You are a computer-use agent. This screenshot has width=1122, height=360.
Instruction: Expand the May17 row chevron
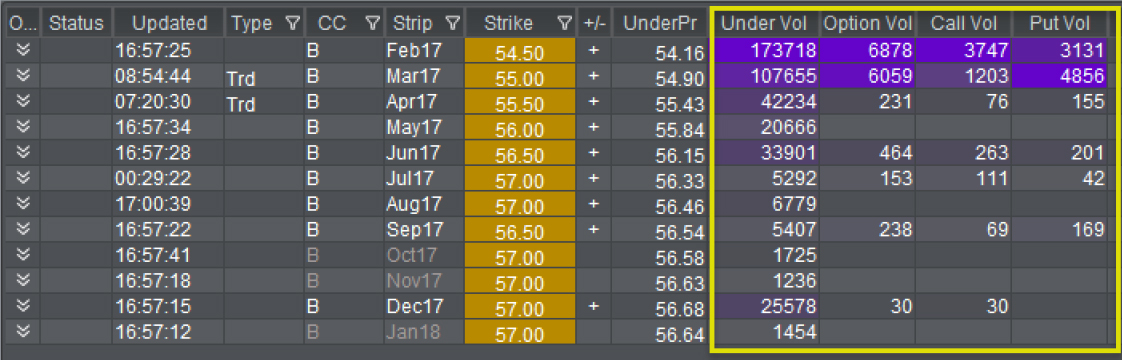pos(23,127)
